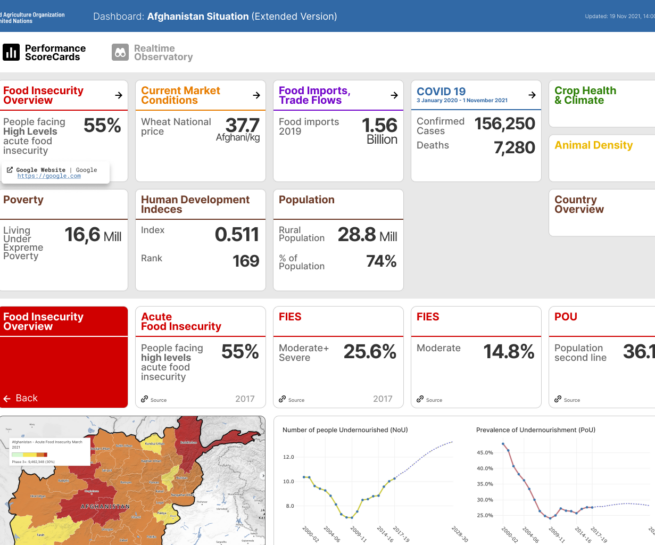The image size is (655, 545).
Task: Expand Food Insecurity Overview via its arrow
Action: 119,96
